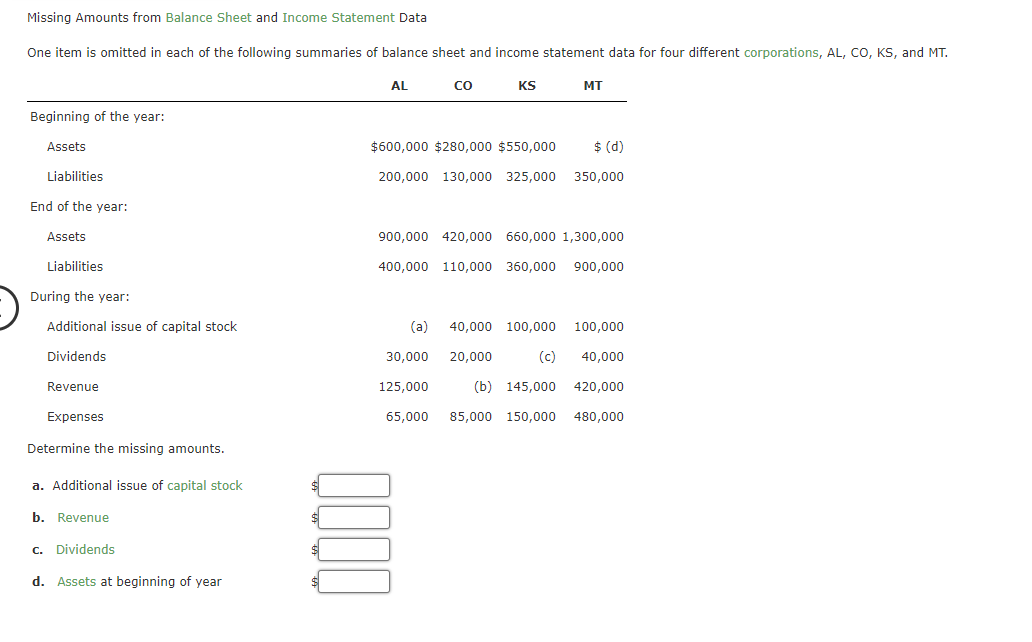This screenshot has width=1032, height=642.
Task: Open the Balance Sheet glossary link
Action: pyautogui.click(x=210, y=17)
